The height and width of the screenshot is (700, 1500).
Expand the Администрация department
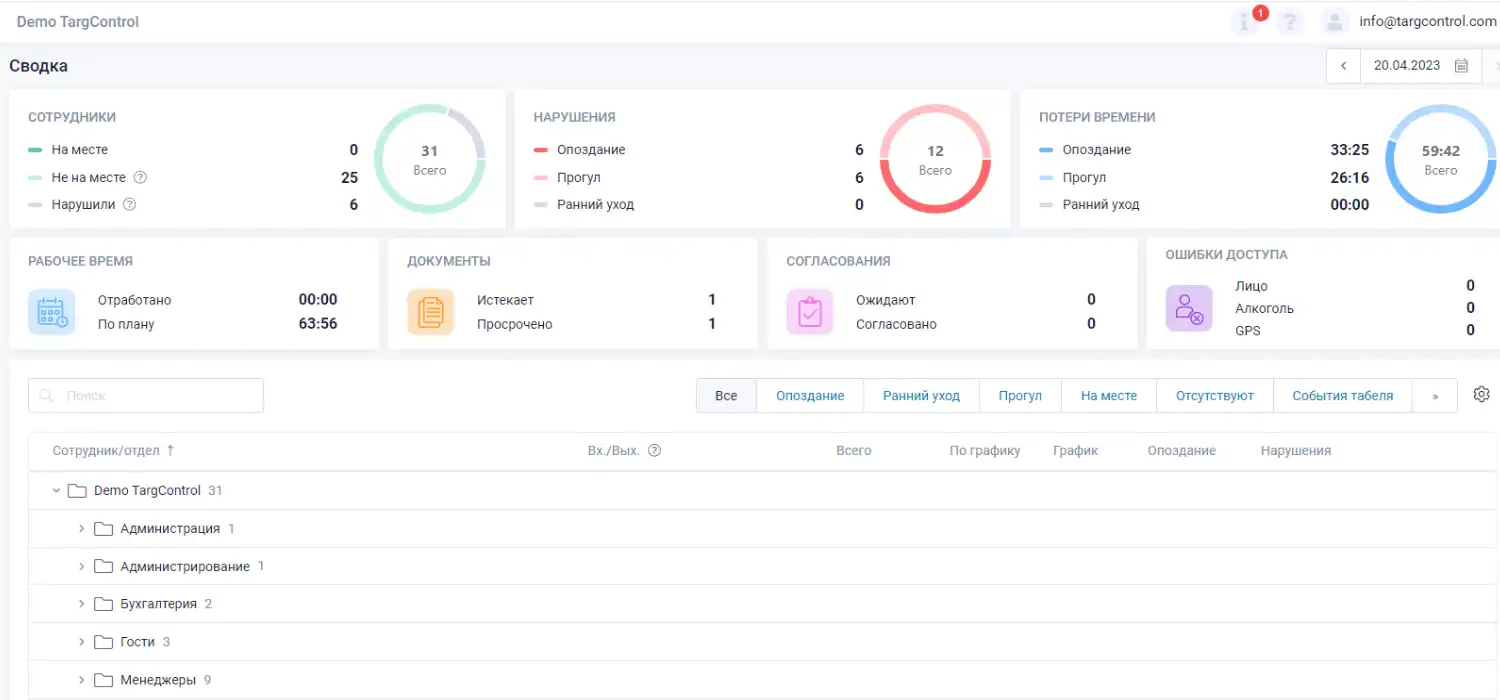82,529
